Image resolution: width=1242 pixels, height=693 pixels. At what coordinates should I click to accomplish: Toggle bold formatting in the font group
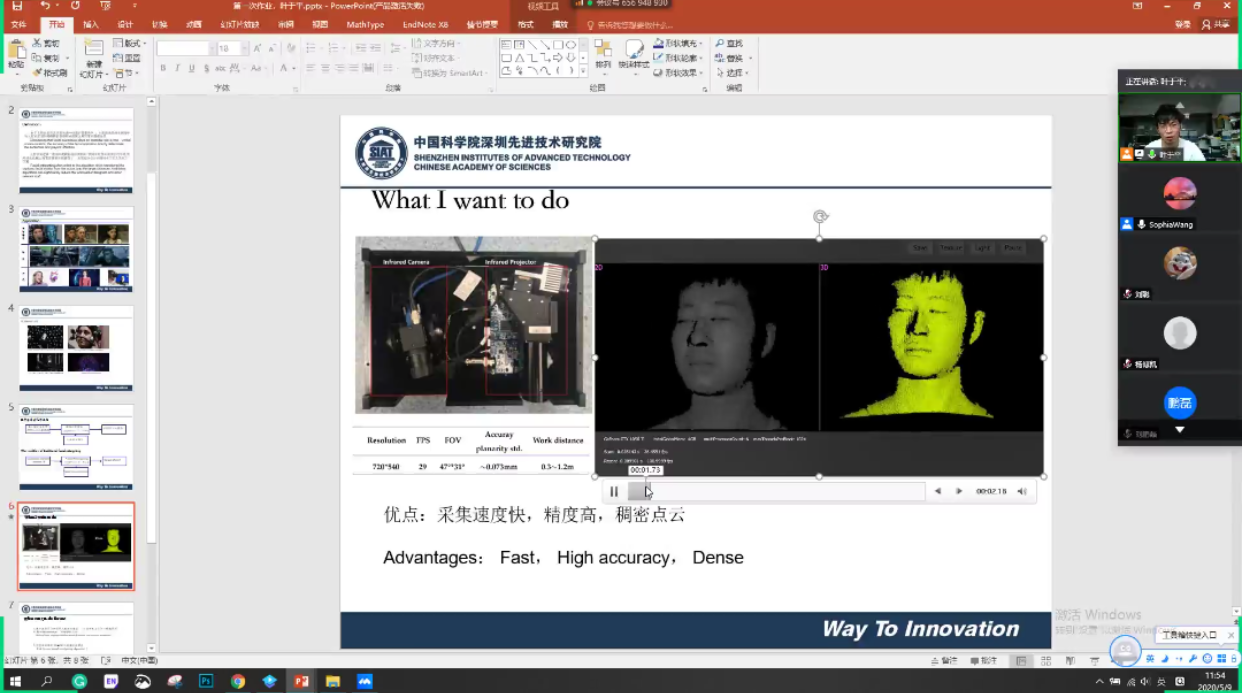tap(163, 68)
